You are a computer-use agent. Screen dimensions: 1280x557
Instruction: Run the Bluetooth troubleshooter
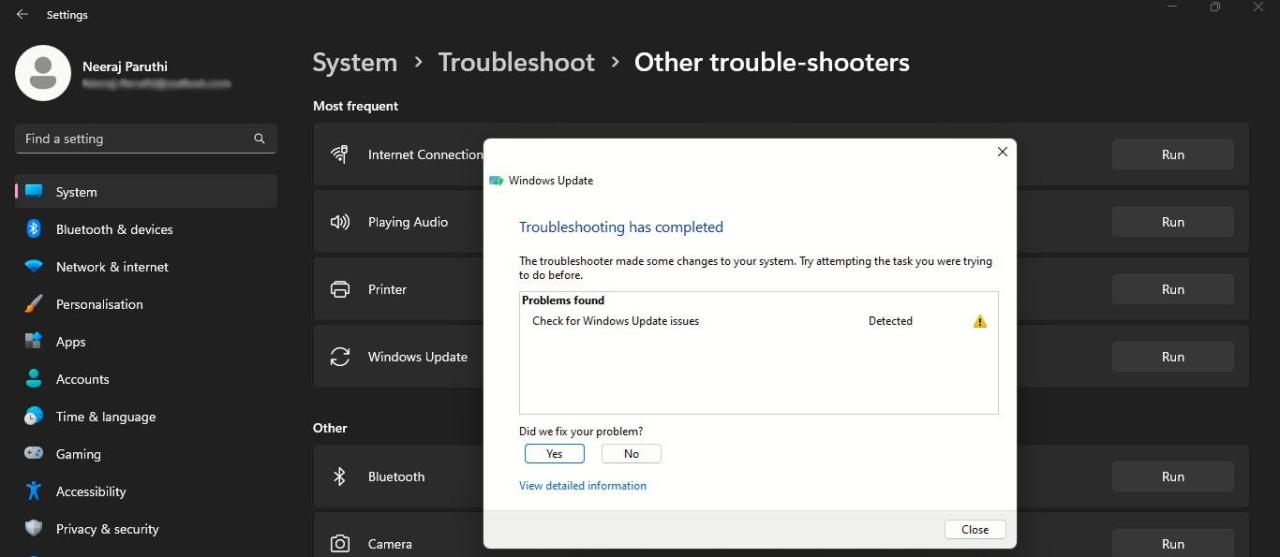(x=1173, y=477)
